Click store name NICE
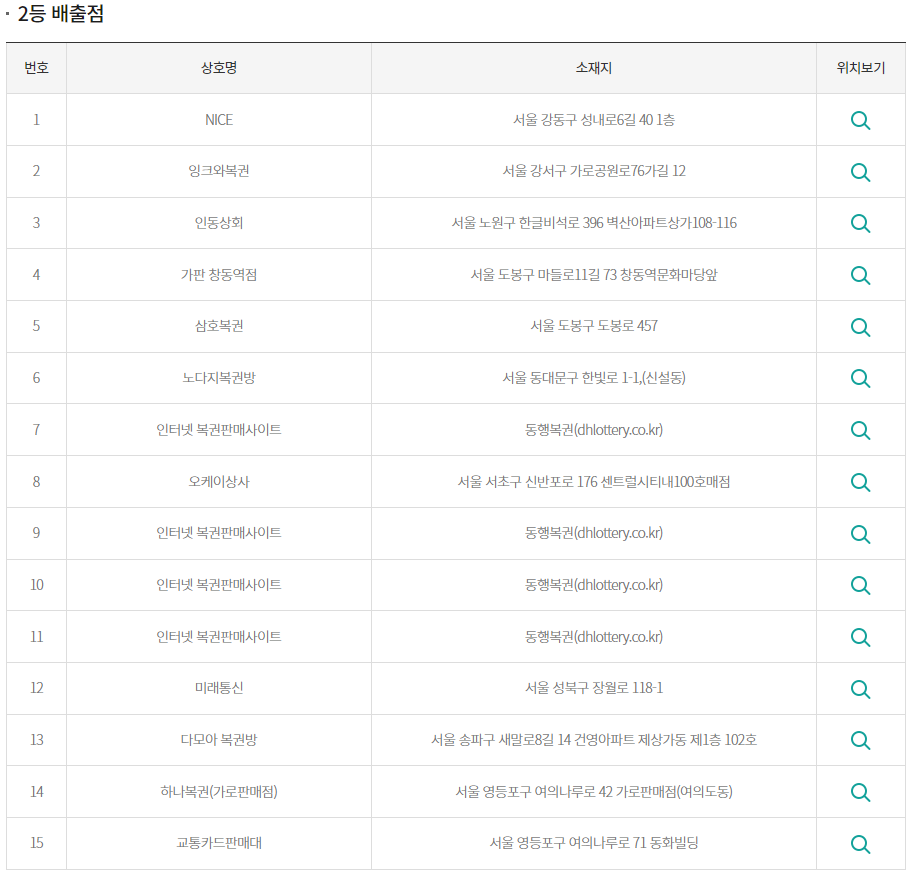Viewport: 910px width, 877px height. pyautogui.click(x=219, y=120)
